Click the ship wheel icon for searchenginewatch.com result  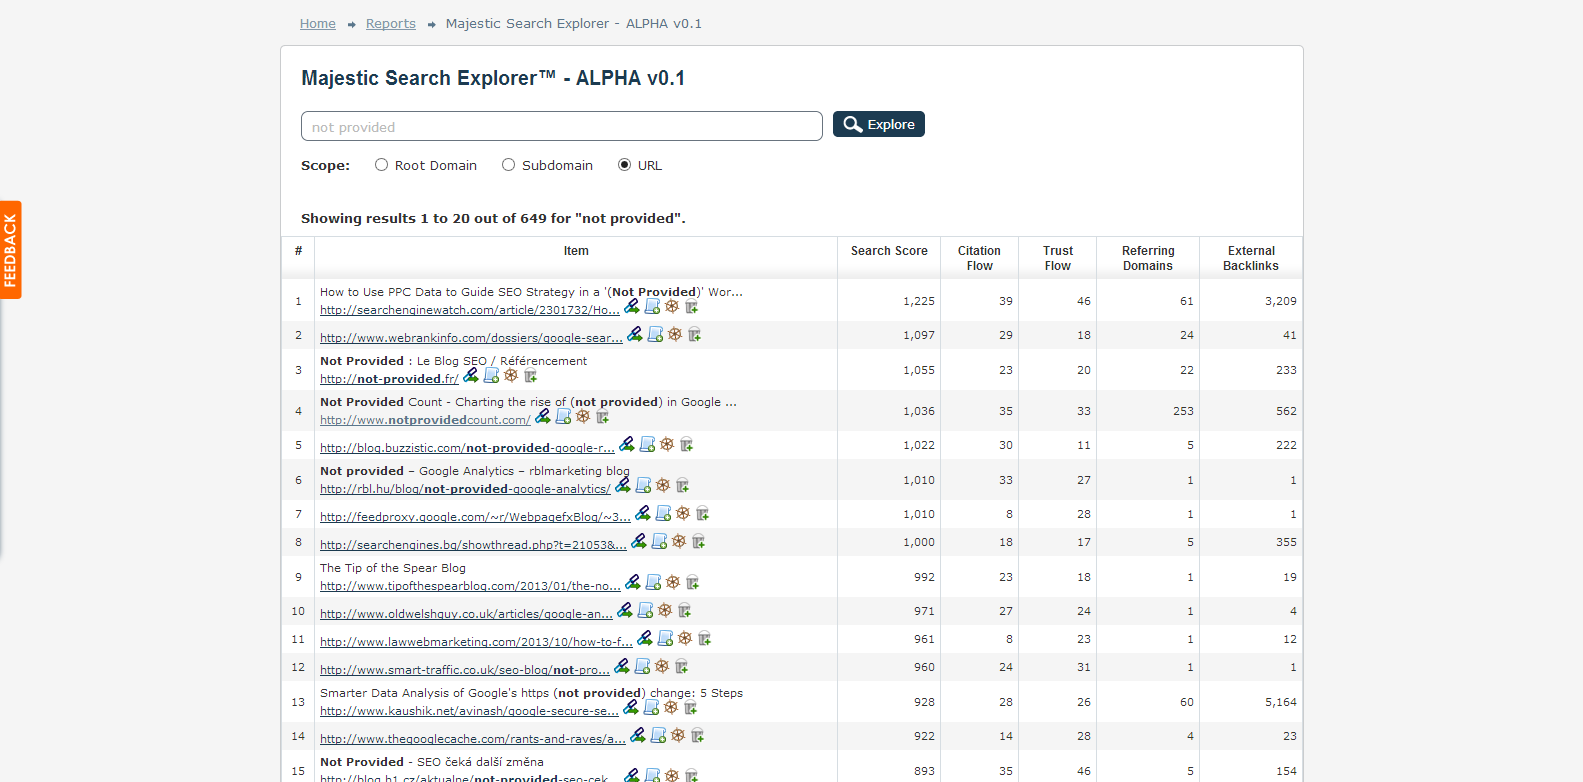click(672, 307)
